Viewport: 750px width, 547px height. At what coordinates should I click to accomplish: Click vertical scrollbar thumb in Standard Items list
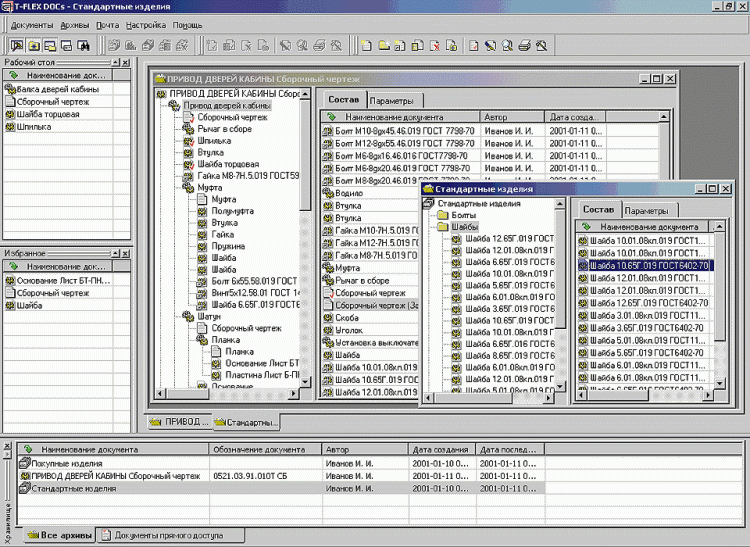(x=719, y=287)
